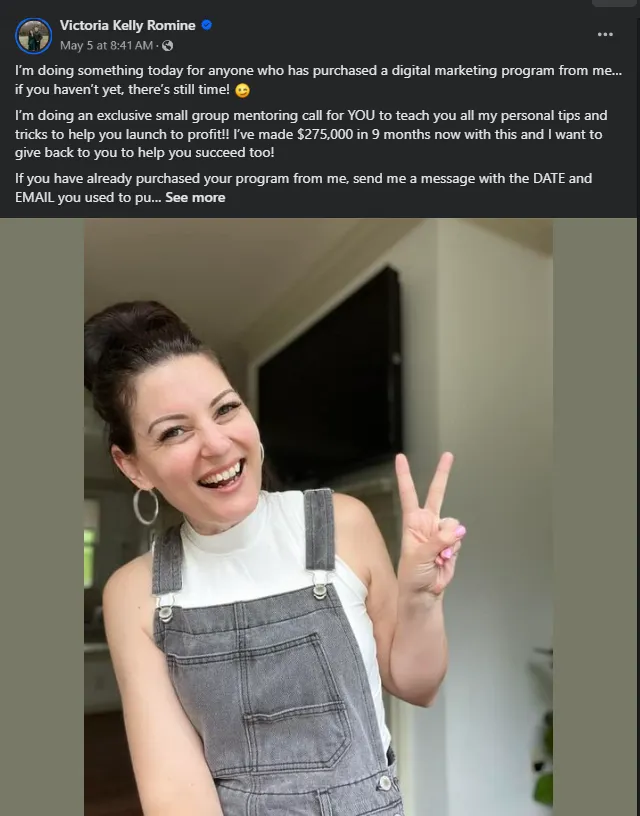The height and width of the screenshot is (816, 640).
Task: Open Victoria Kelly Romine's profile name link
Action: pos(127,25)
